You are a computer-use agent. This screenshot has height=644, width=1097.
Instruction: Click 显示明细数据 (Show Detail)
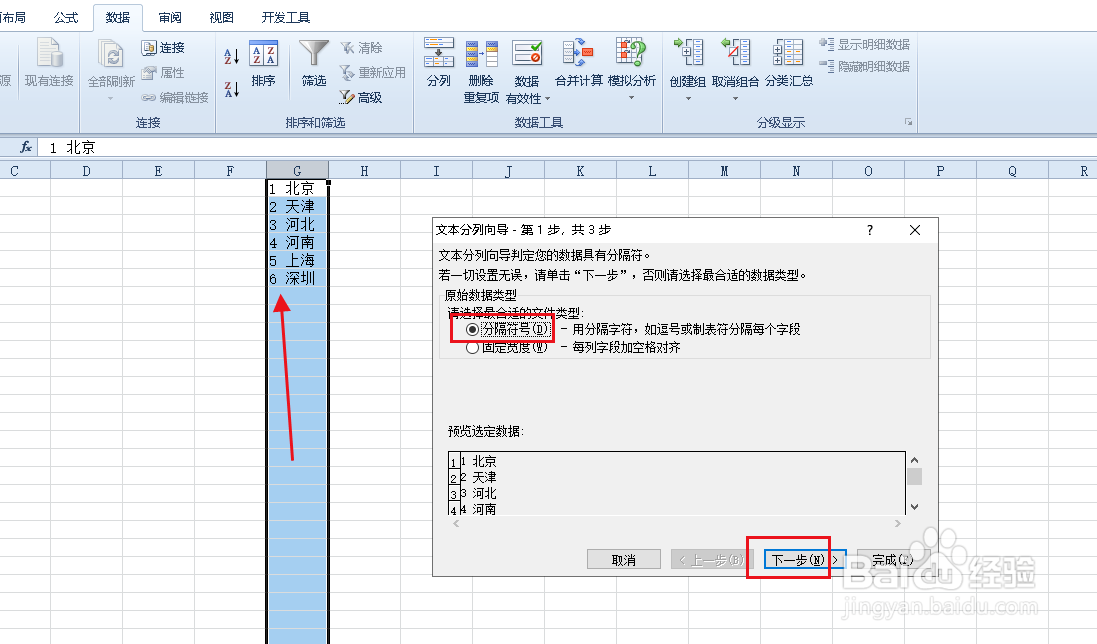pos(860,44)
